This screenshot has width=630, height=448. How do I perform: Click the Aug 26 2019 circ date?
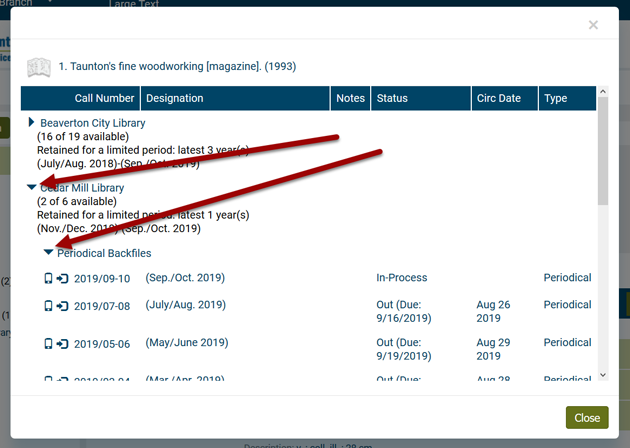[493, 311]
